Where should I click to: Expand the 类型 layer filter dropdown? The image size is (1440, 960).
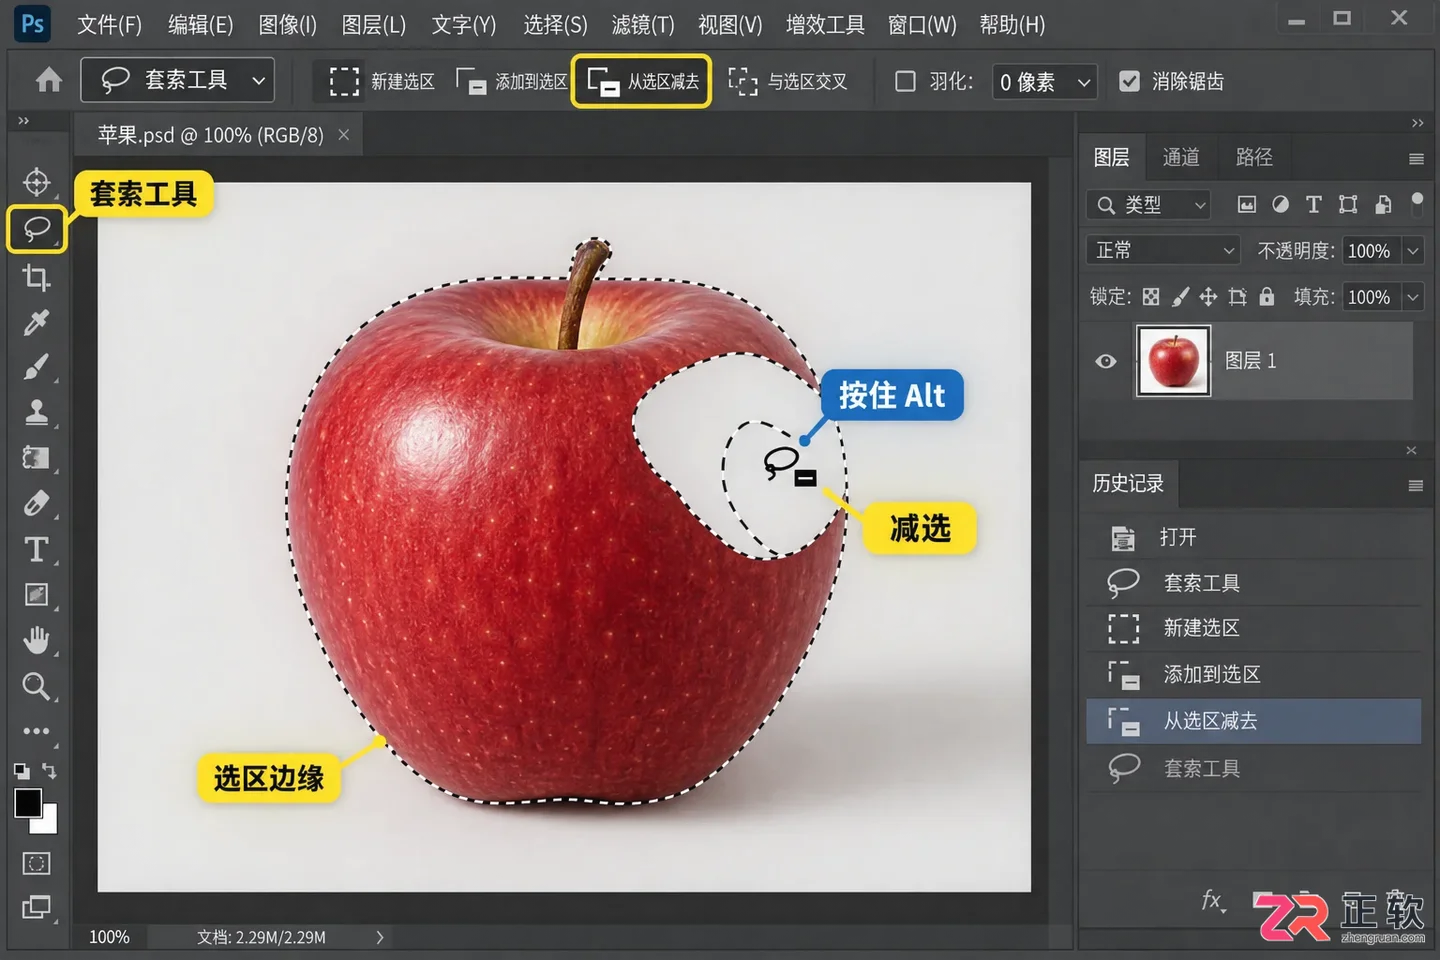coord(1149,205)
